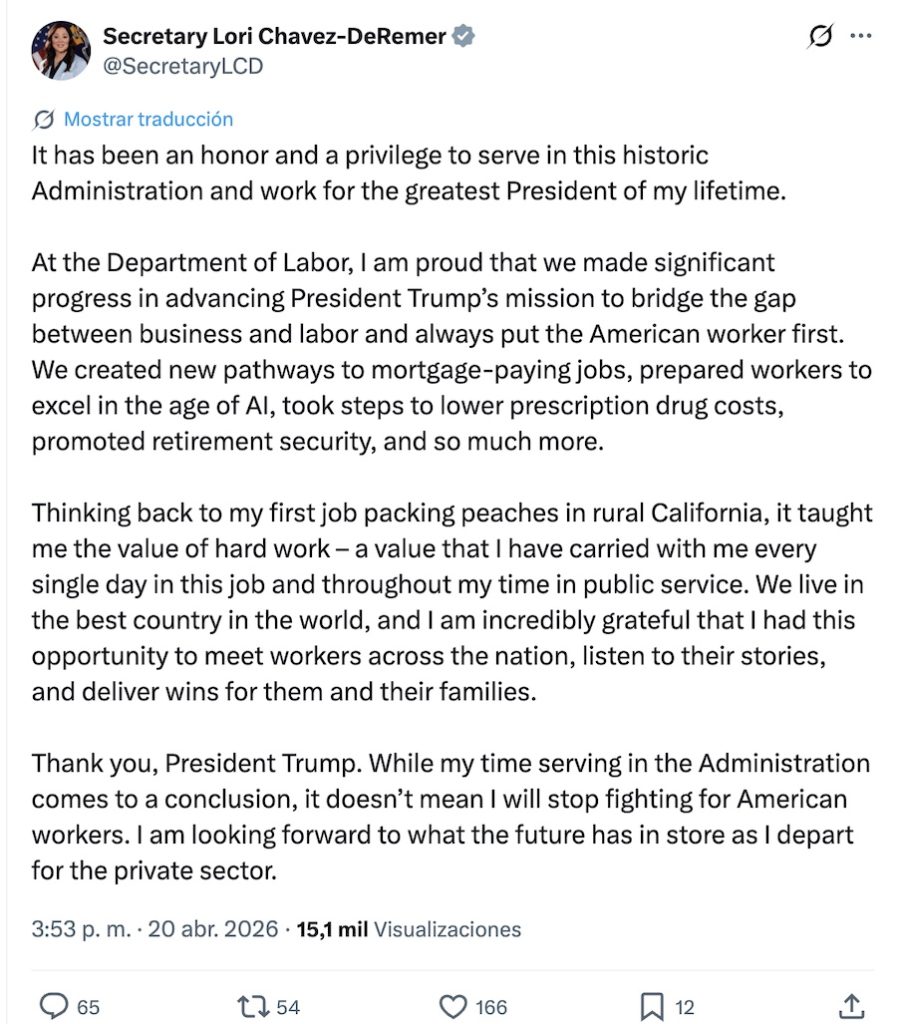This screenshot has width=897, height=1024.
Task: Visit the @SecretaryLCD handle
Action: [x=183, y=66]
